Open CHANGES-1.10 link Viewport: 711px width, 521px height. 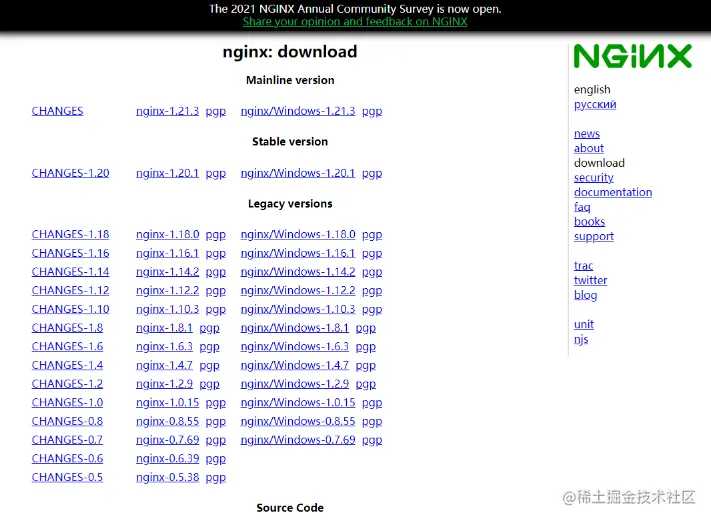point(70,309)
